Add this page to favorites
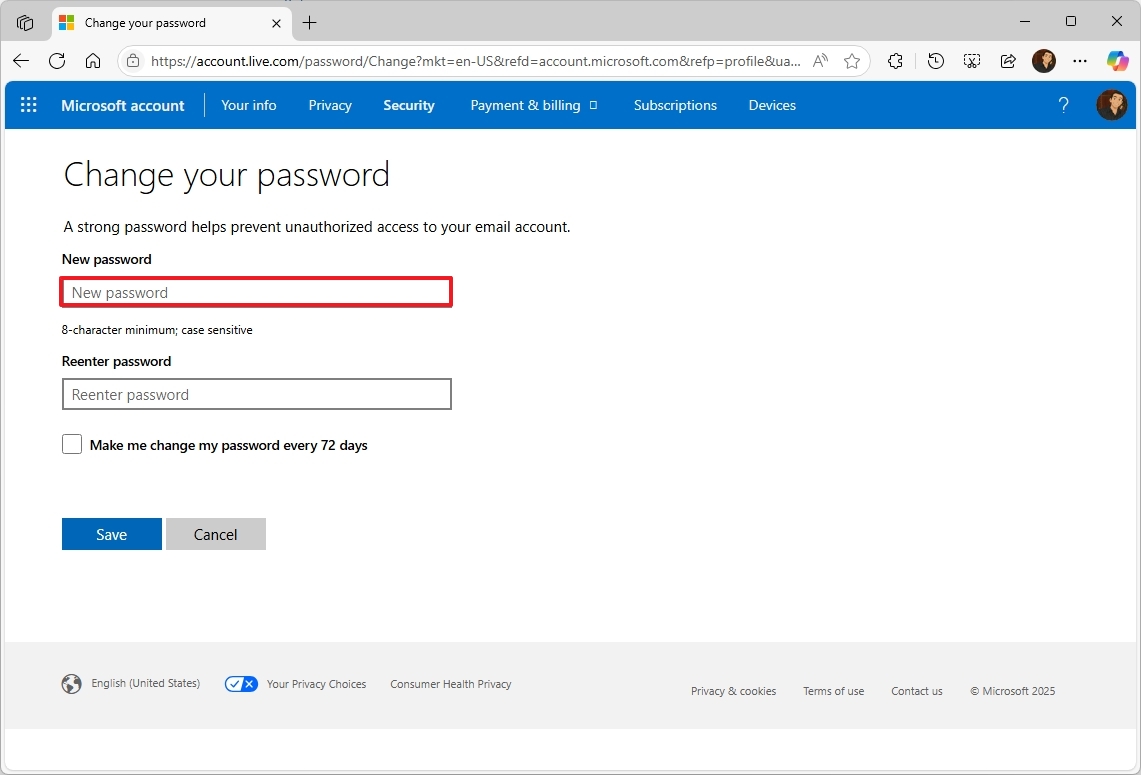Viewport: 1141px width, 775px height. [x=852, y=61]
